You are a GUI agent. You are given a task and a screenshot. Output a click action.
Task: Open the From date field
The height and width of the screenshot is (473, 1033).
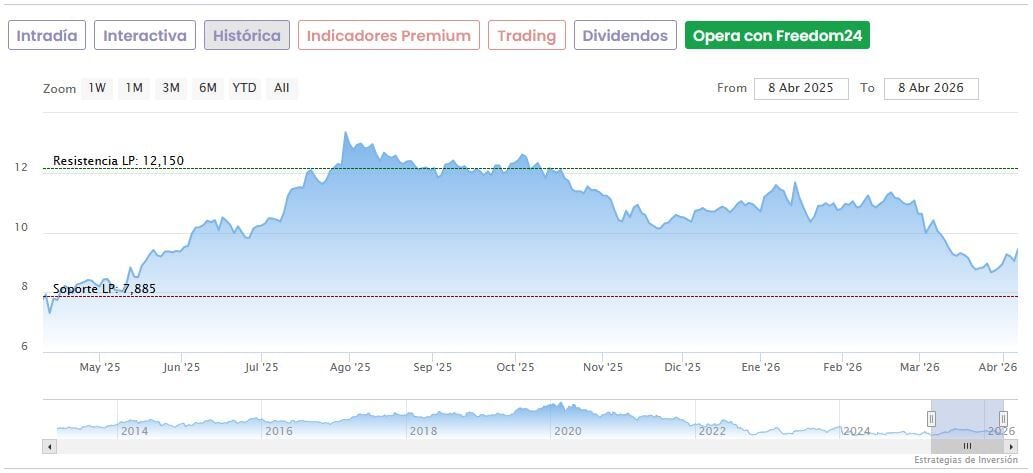point(801,88)
